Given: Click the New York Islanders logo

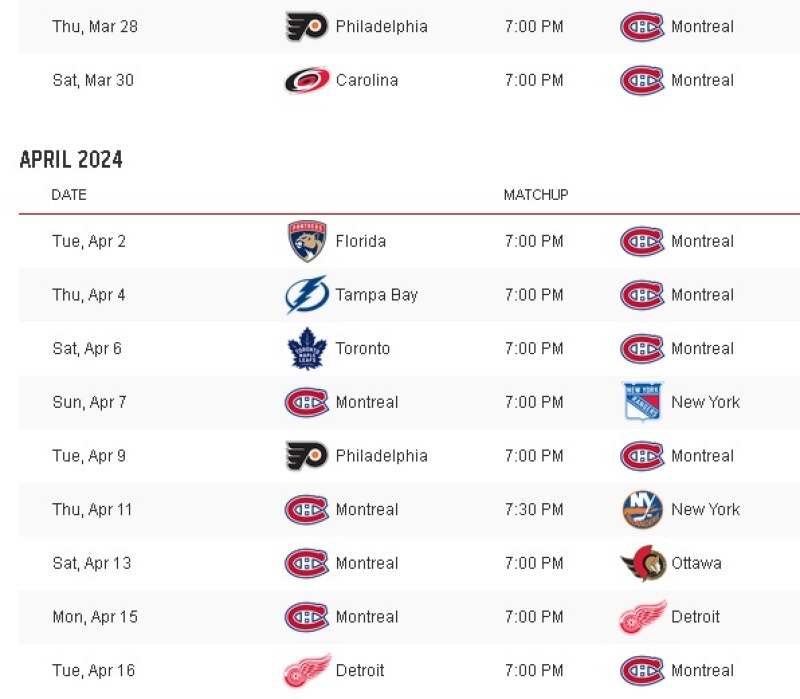Looking at the screenshot, I should click(642, 509).
